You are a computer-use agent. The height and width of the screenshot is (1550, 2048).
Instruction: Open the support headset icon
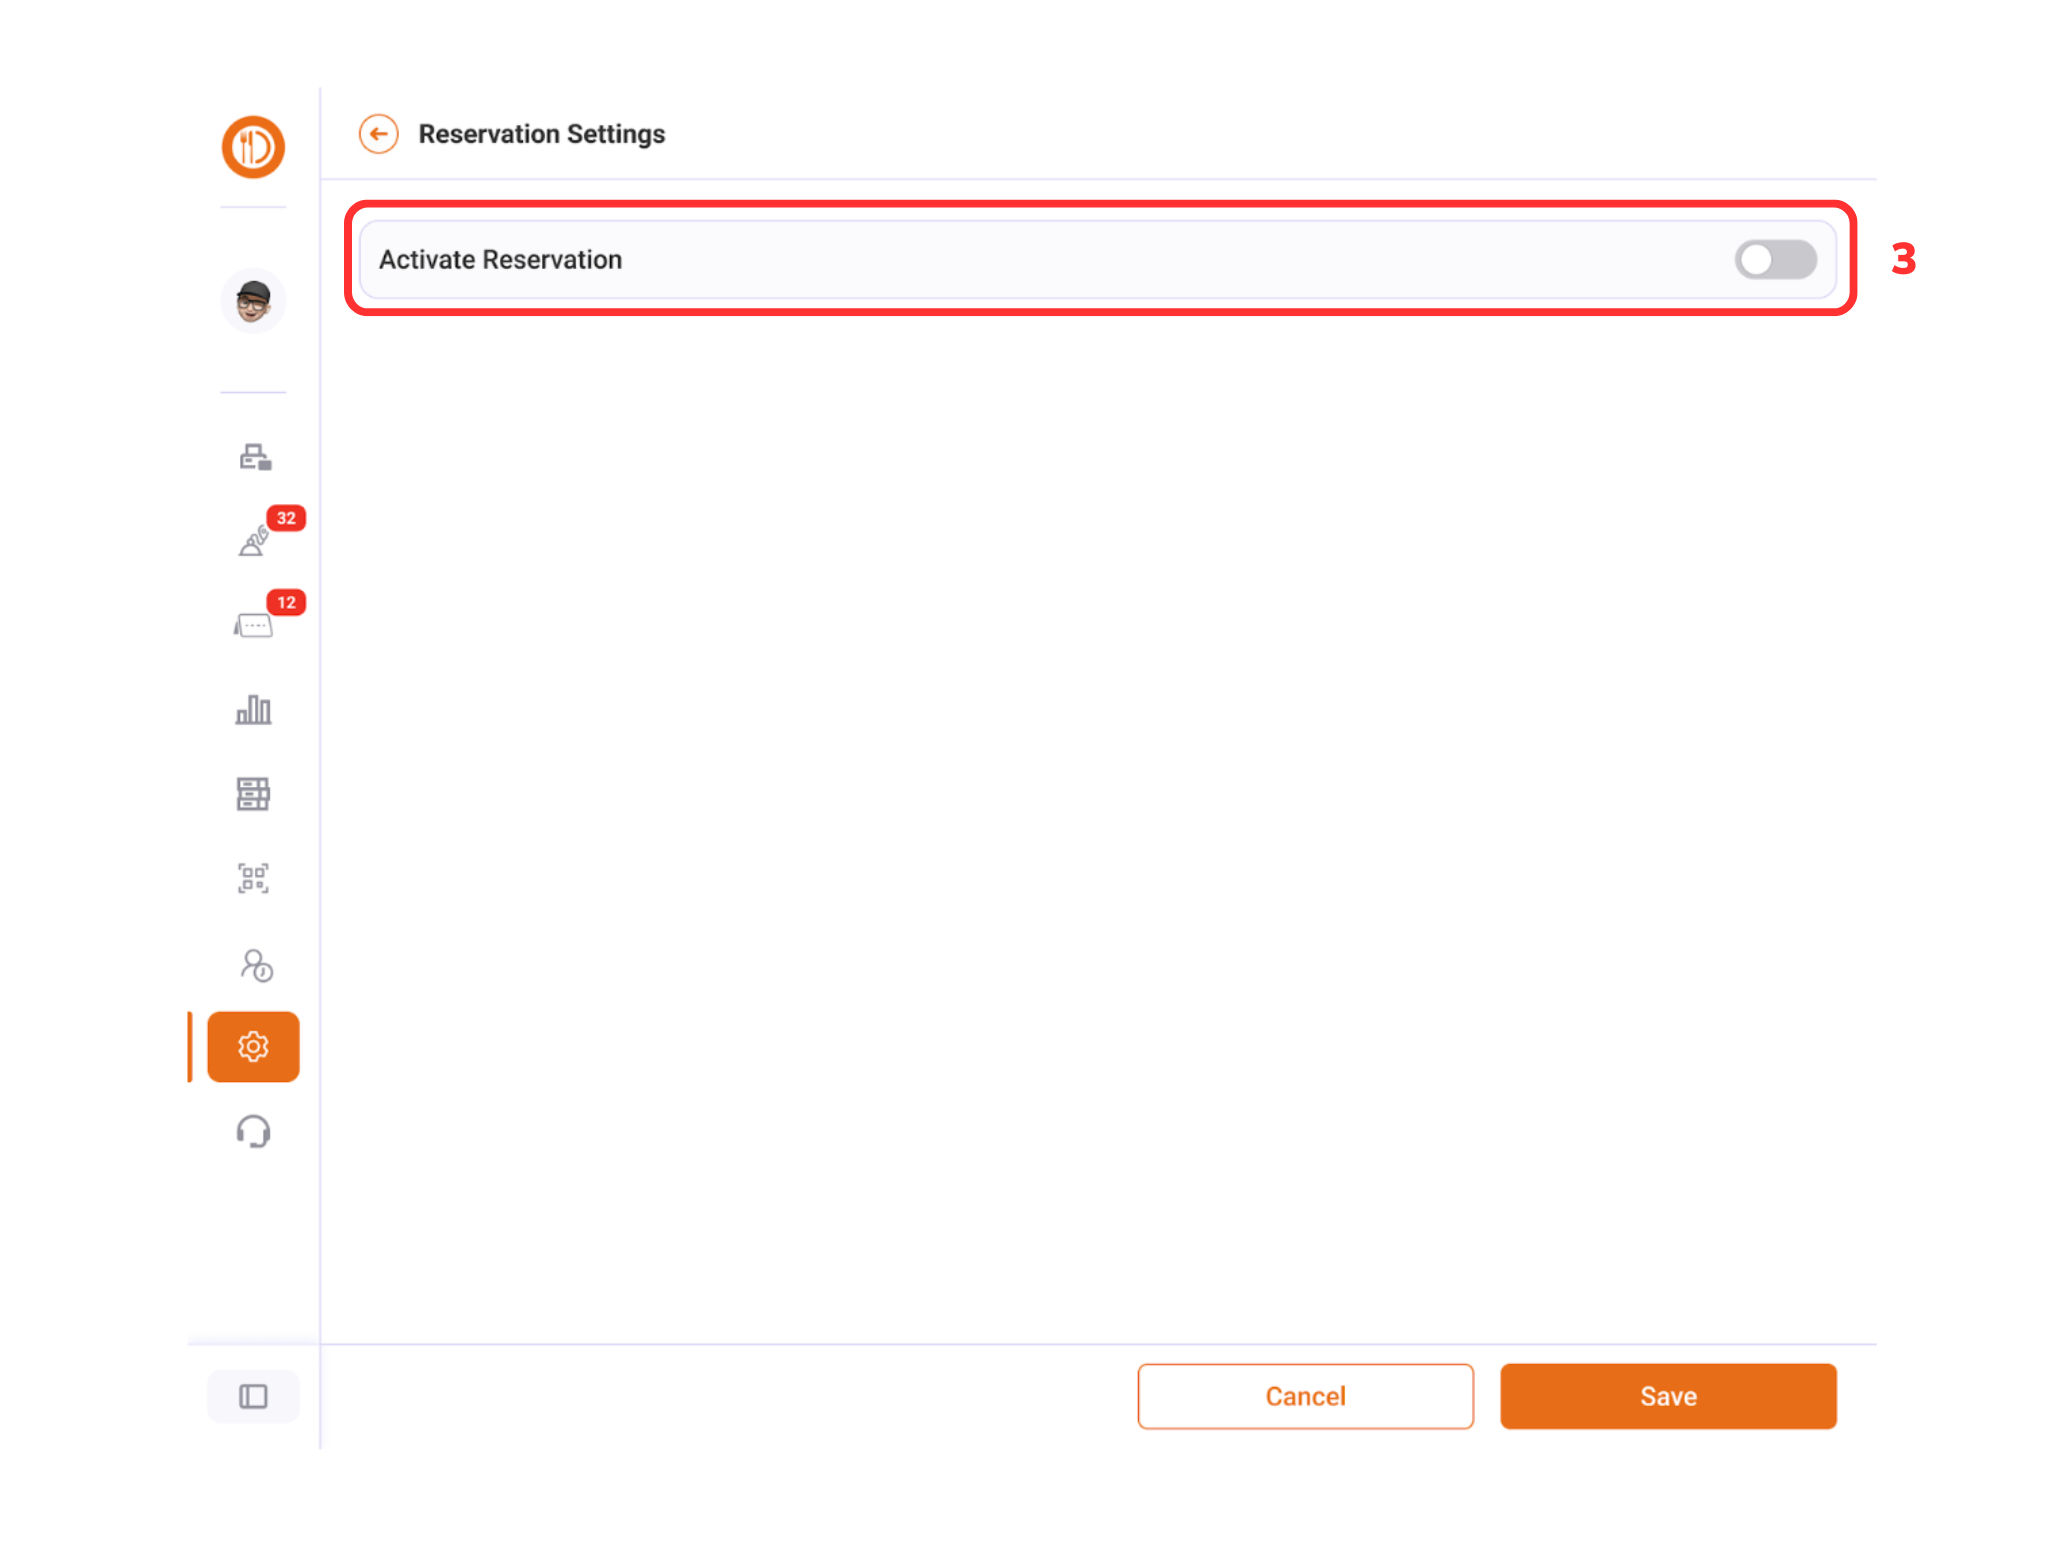coord(253,1131)
